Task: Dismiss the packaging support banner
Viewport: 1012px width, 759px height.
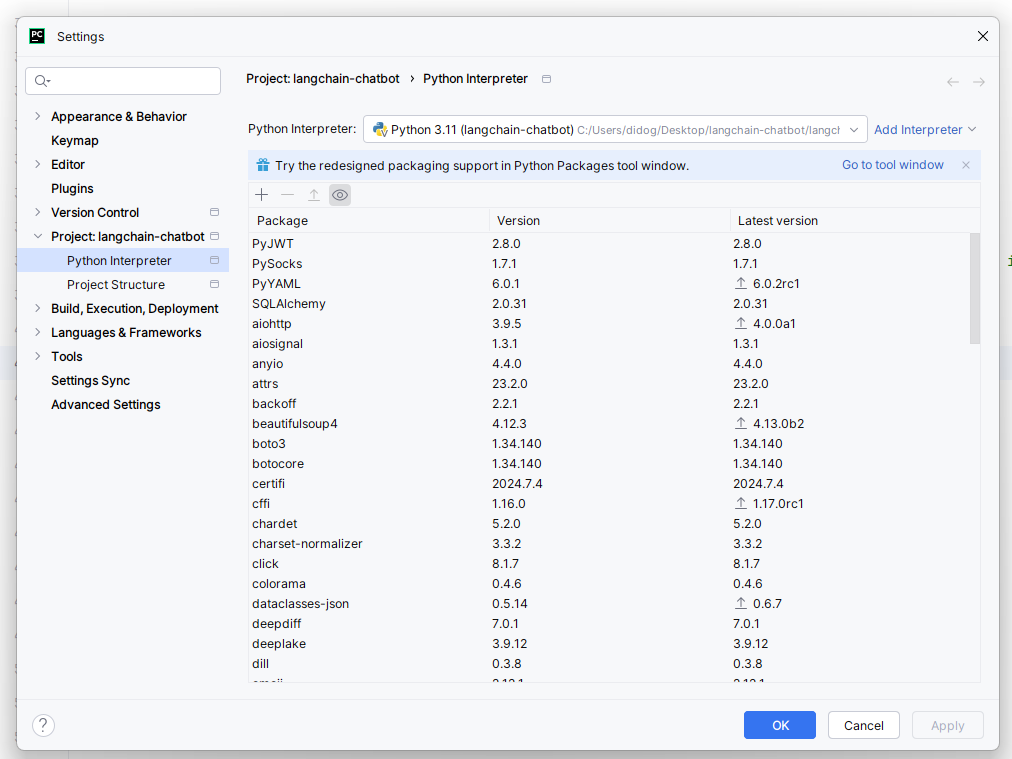Action: coord(965,164)
